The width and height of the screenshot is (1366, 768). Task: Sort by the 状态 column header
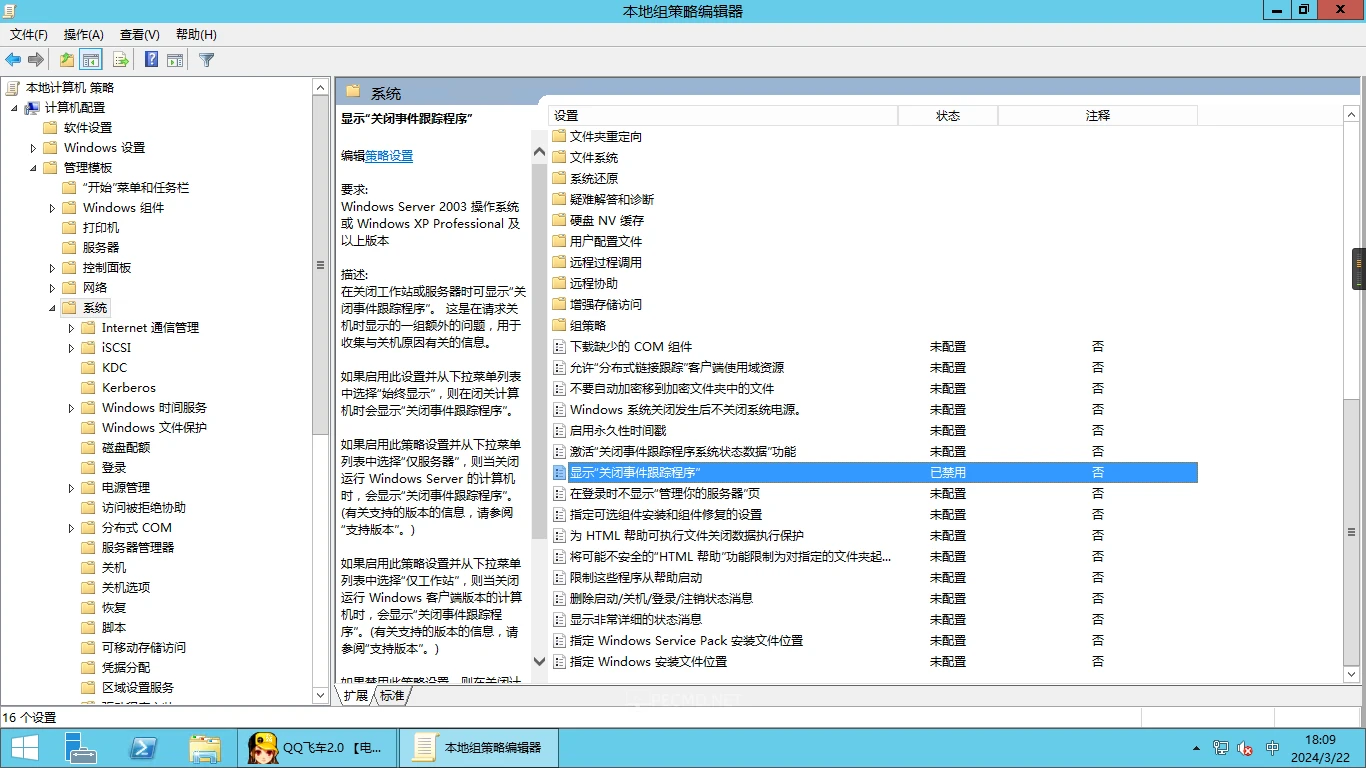point(948,116)
